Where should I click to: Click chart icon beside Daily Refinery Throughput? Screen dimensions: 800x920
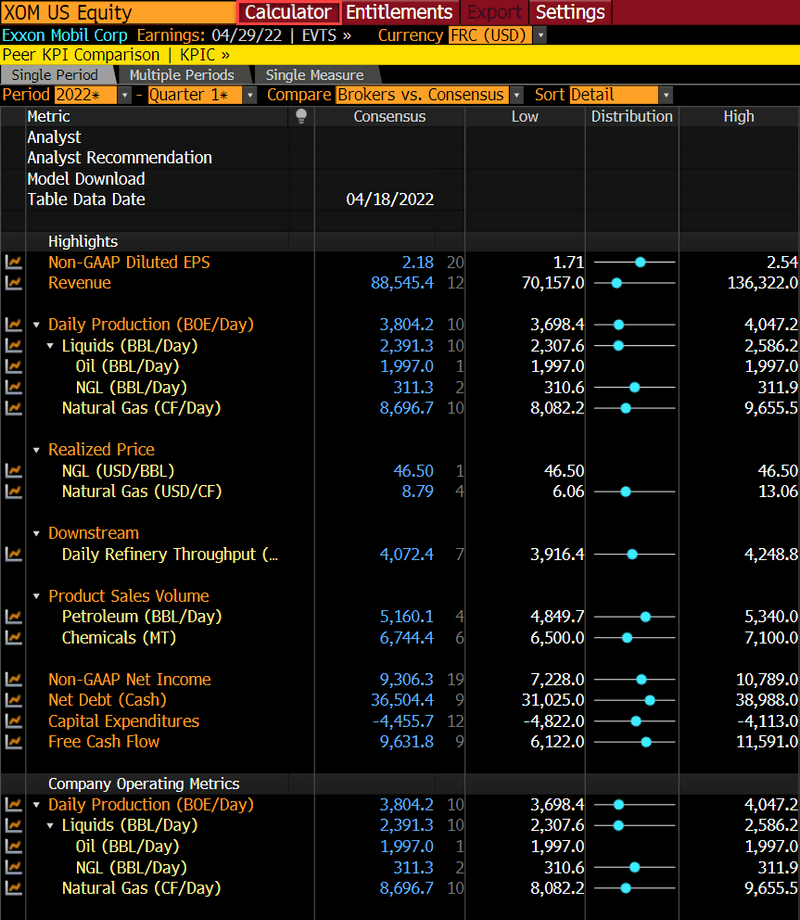tap(13, 554)
